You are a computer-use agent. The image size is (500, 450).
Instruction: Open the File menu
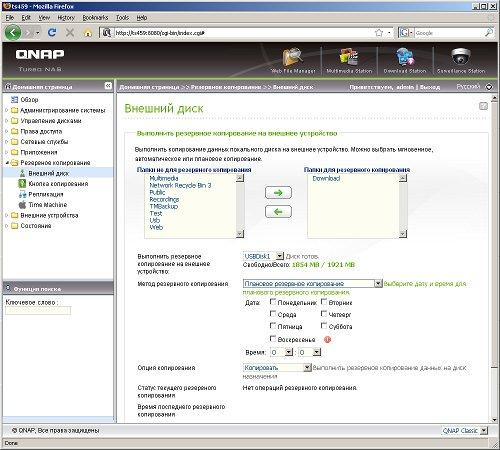pos(10,18)
